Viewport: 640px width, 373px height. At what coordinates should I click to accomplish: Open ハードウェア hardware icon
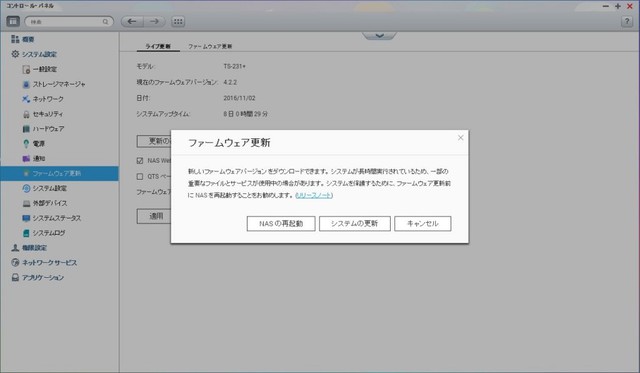click(x=26, y=129)
